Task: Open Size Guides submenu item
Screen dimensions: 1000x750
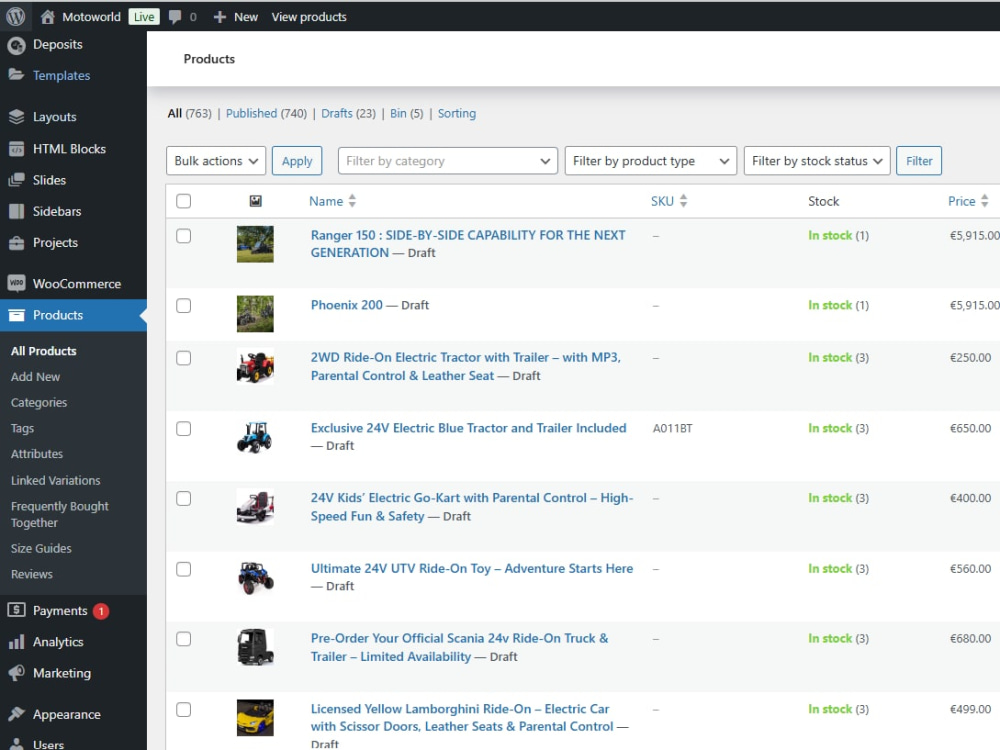Action: 41,548
